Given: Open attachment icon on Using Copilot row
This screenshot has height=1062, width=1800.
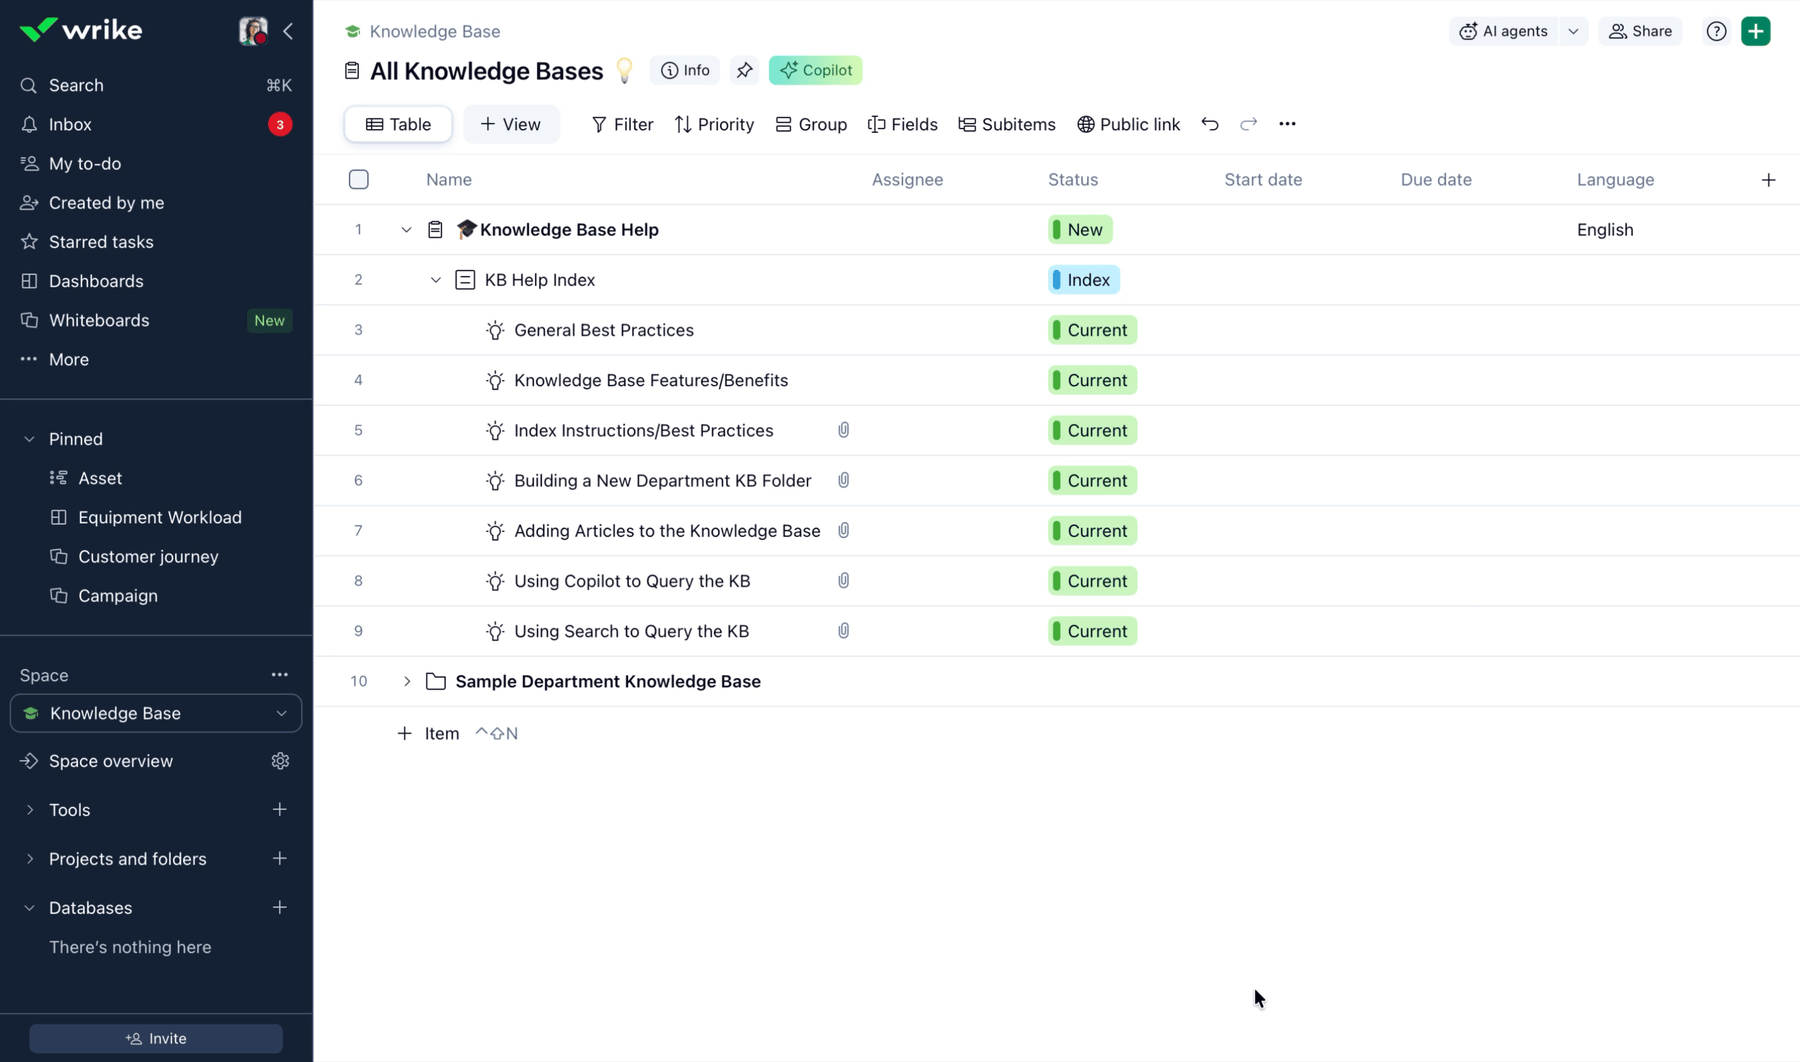Looking at the screenshot, I should [844, 581].
